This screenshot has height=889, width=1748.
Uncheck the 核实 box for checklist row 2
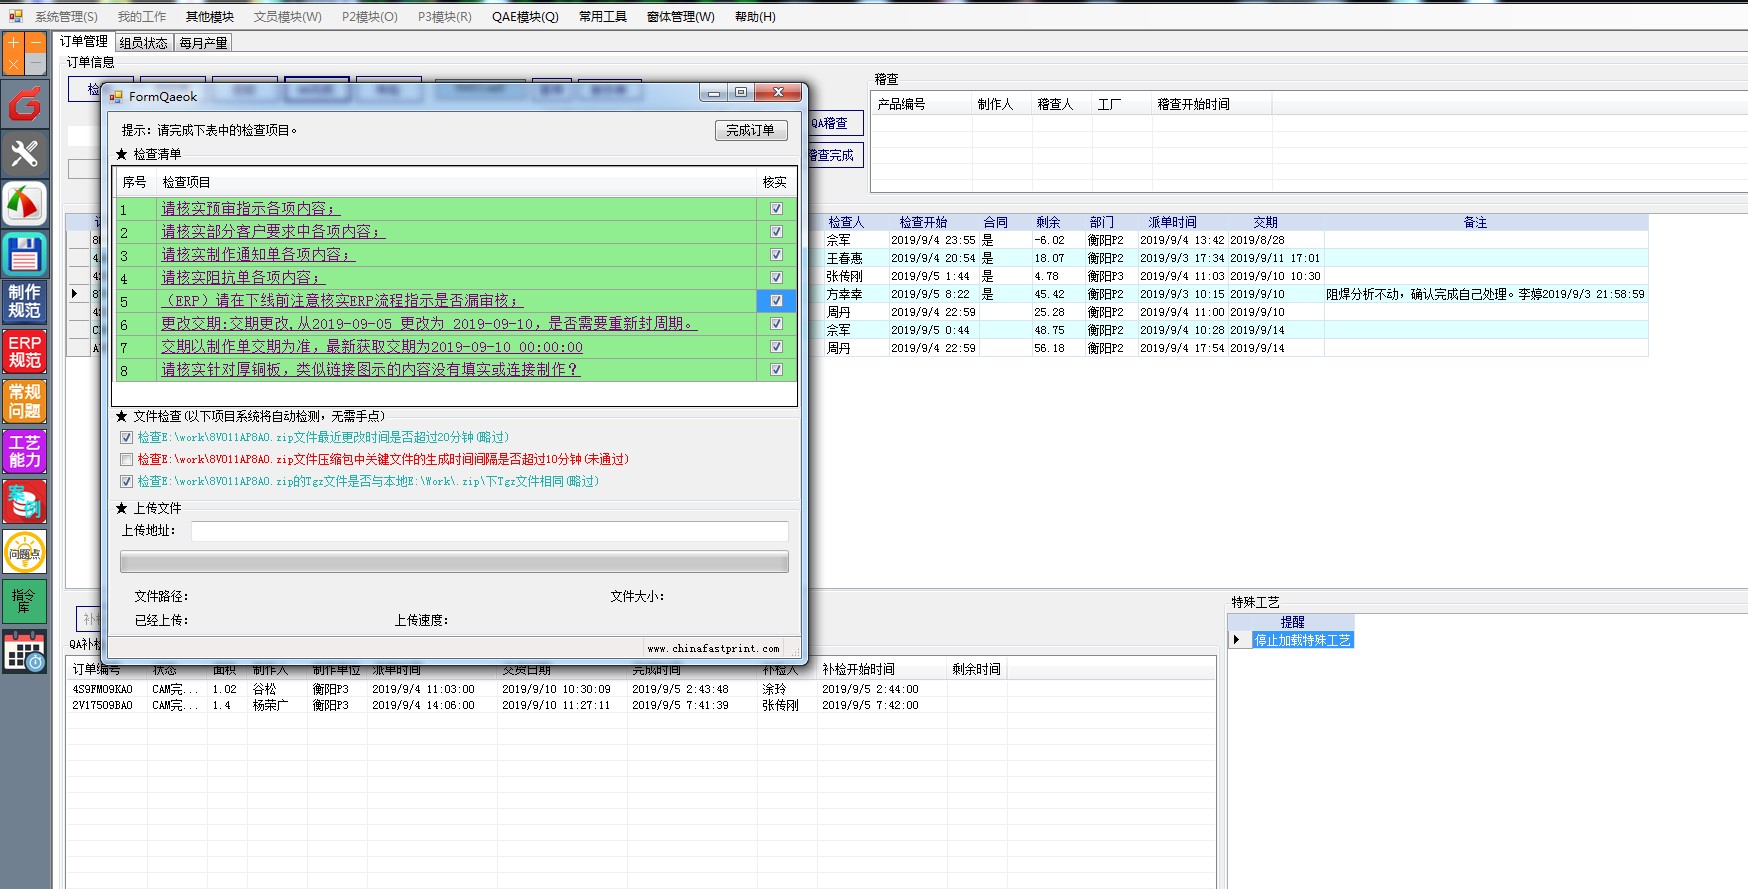(776, 232)
